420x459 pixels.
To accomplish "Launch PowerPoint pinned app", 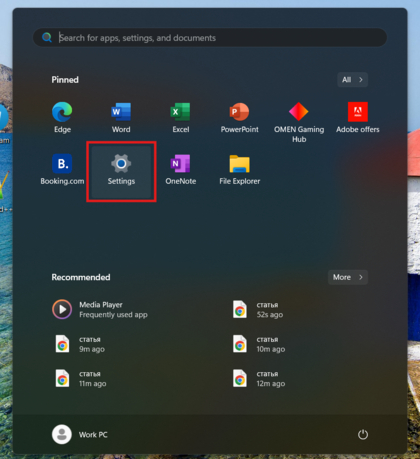I will 239,117.
